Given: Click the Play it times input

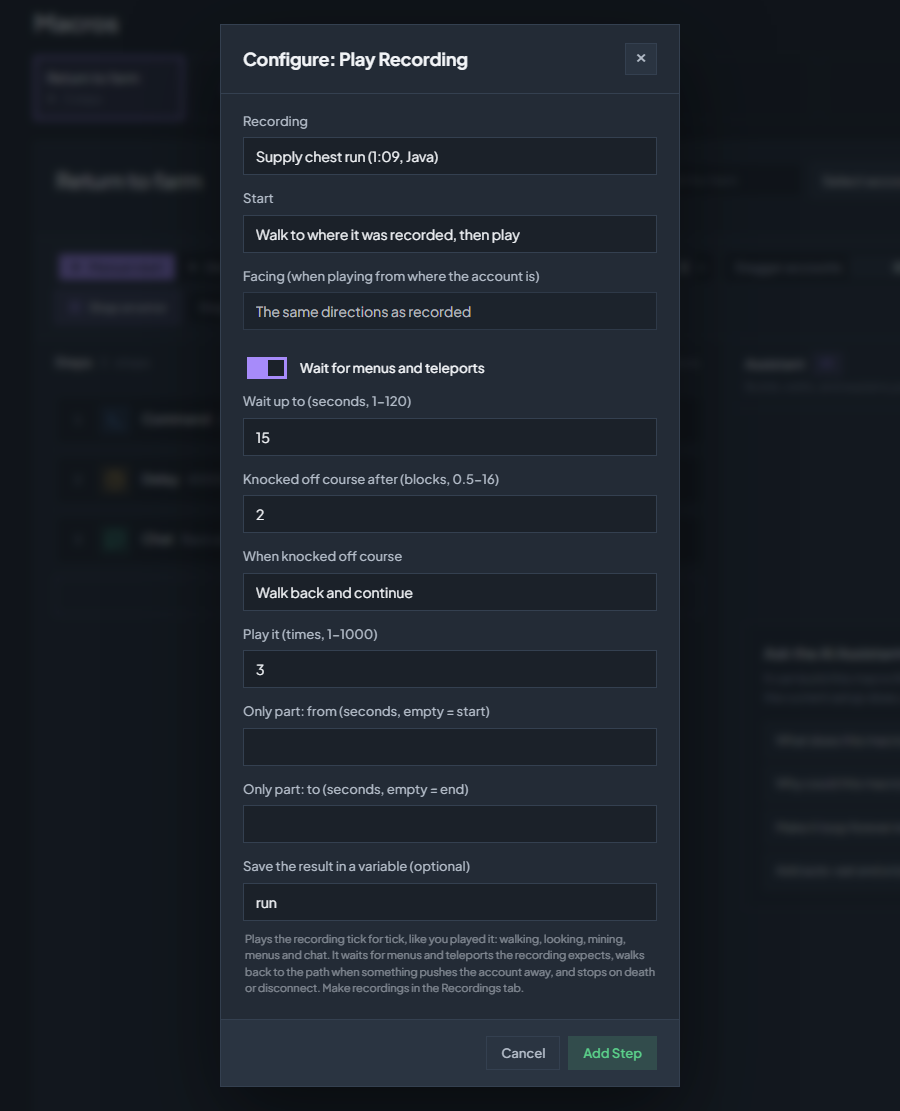Looking at the screenshot, I should tap(449, 670).
